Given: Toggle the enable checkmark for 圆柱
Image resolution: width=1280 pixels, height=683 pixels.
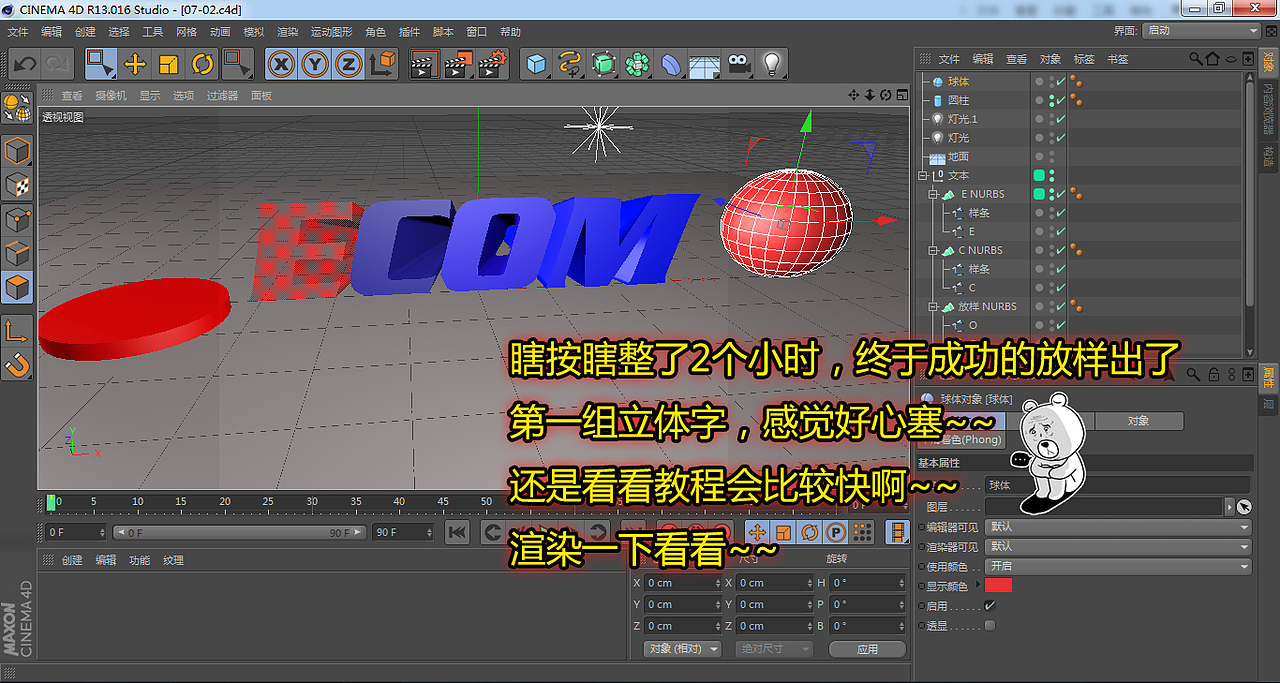Looking at the screenshot, I should click(1061, 101).
